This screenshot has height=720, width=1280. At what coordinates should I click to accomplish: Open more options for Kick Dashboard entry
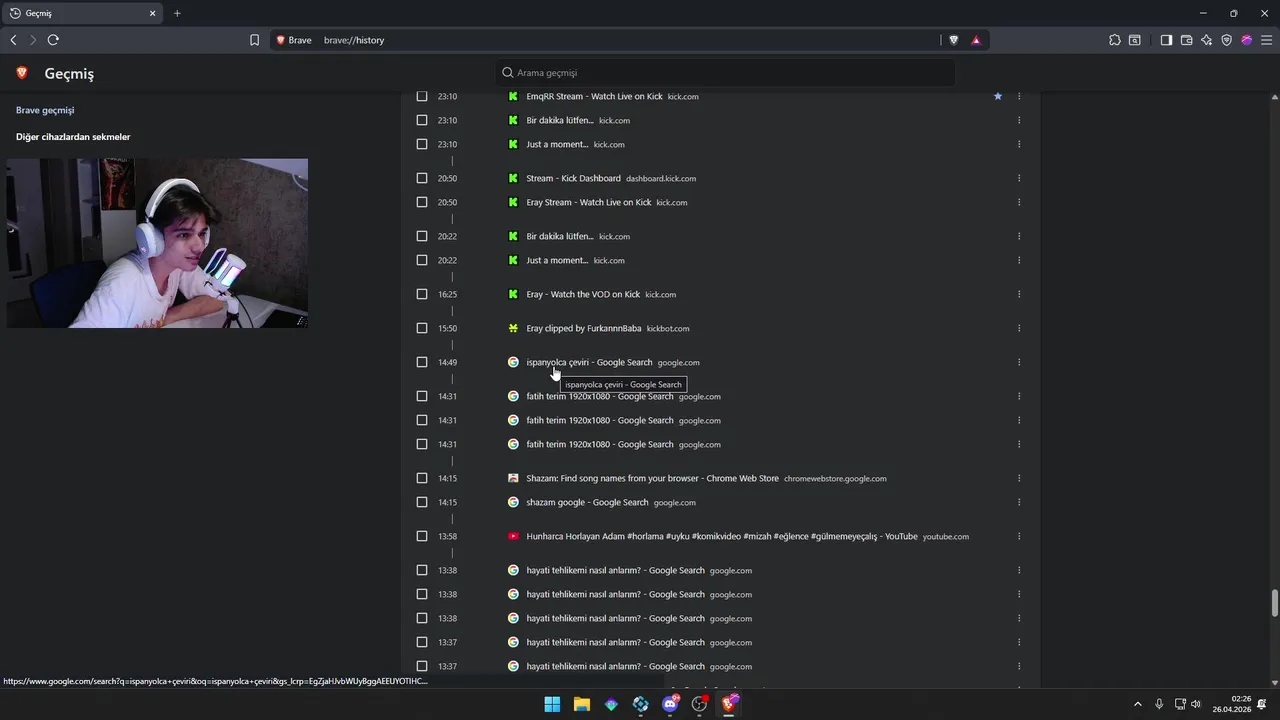[1019, 178]
